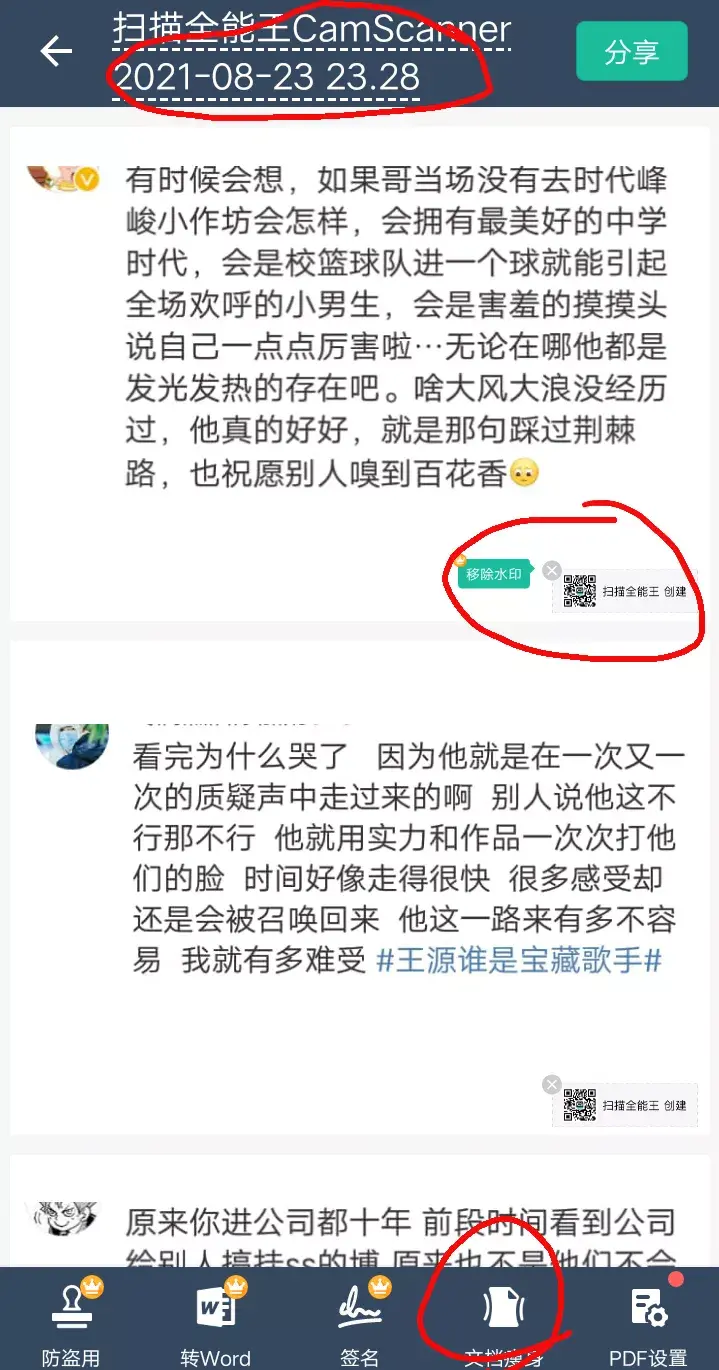Tap the 分享 share button
This screenshot has height=1370, width=719.
(631, 51)
